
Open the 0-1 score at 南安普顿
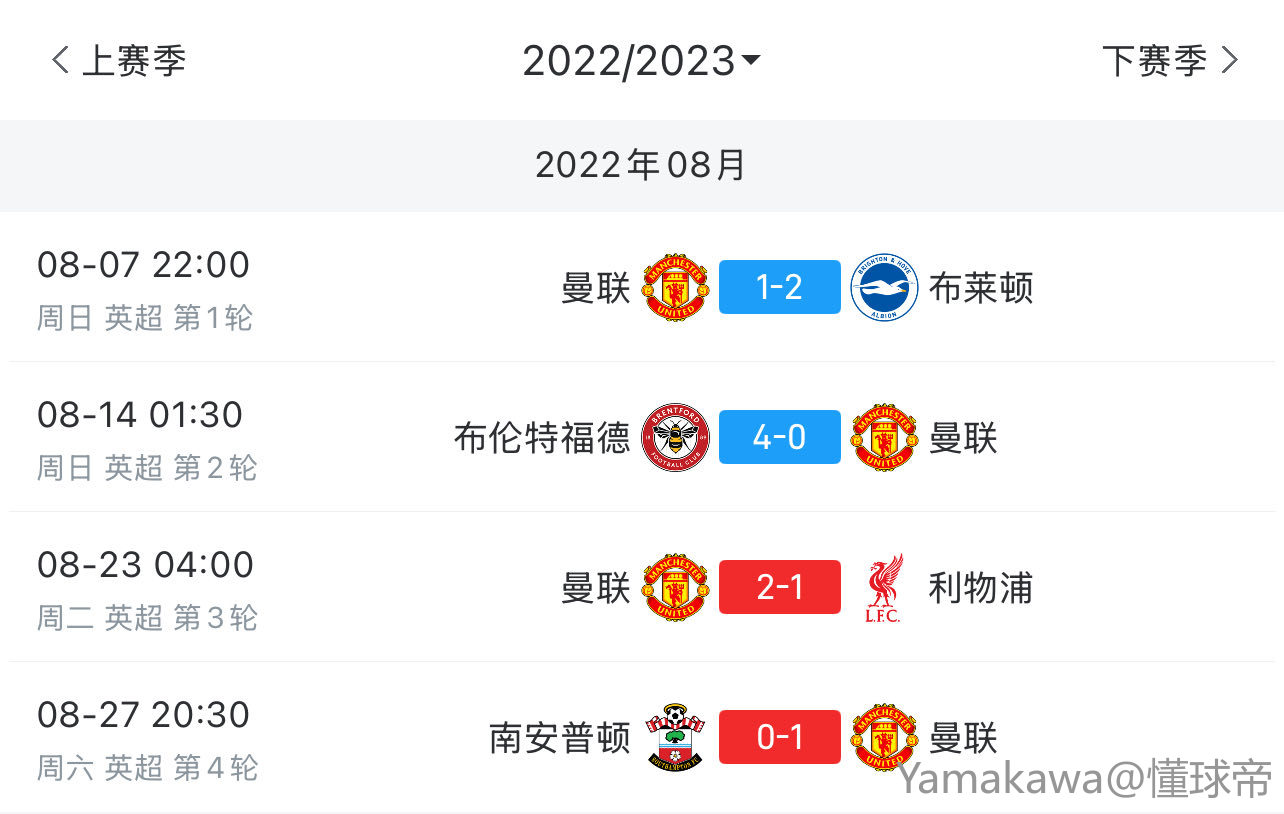780,737
